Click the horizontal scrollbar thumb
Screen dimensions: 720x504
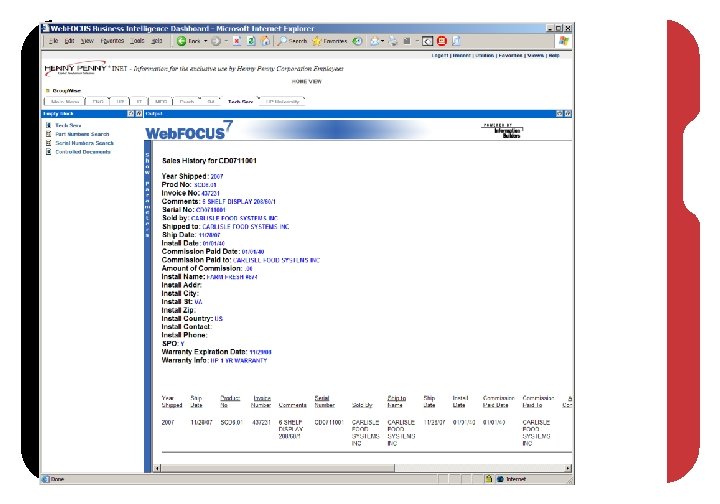click(278, 468)
